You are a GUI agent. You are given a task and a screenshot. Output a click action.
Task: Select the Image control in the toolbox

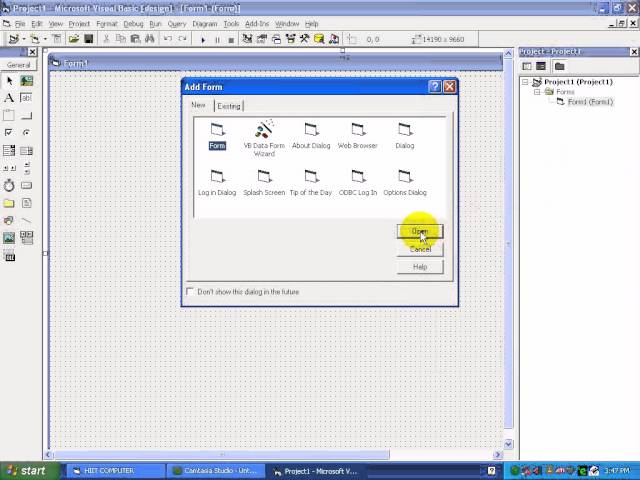9,238
